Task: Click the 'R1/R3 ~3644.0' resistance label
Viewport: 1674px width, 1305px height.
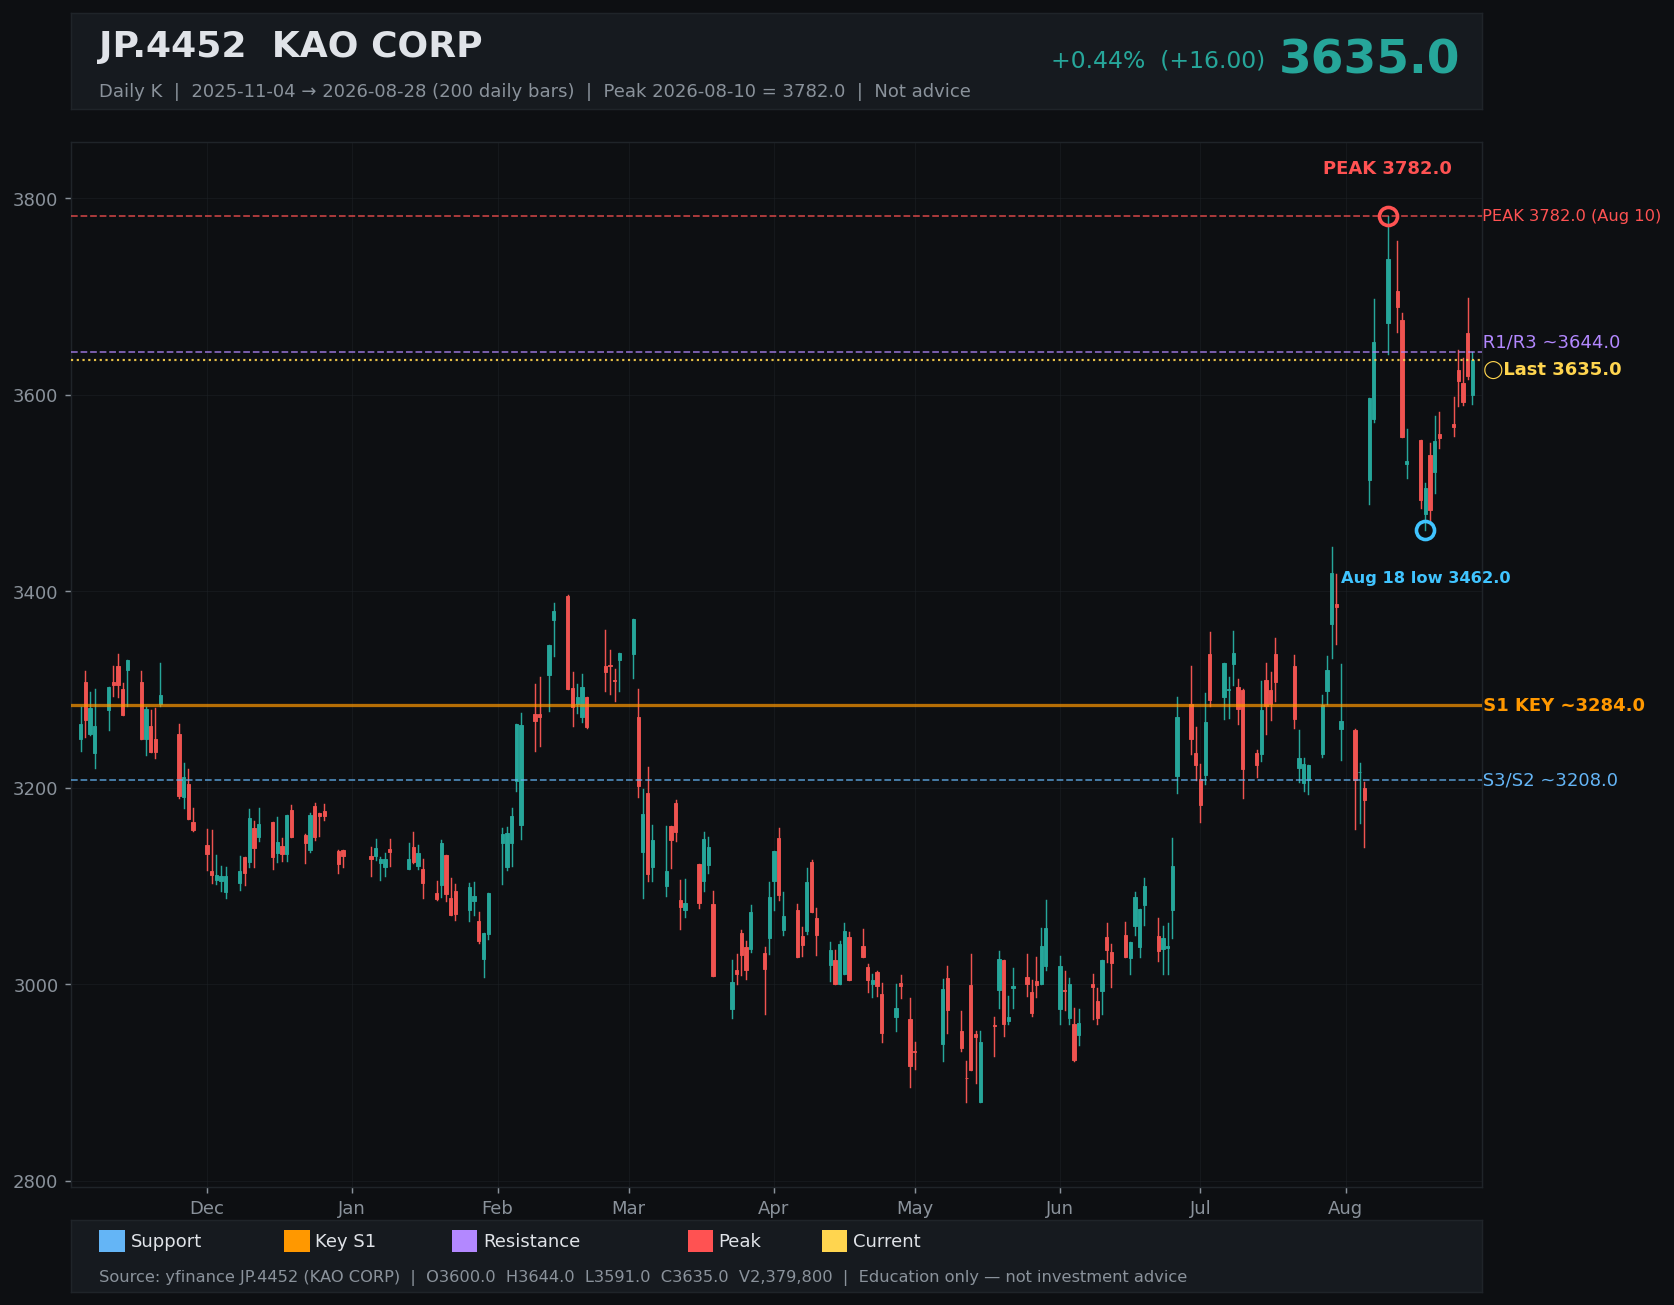Action: coord(1551,342)
